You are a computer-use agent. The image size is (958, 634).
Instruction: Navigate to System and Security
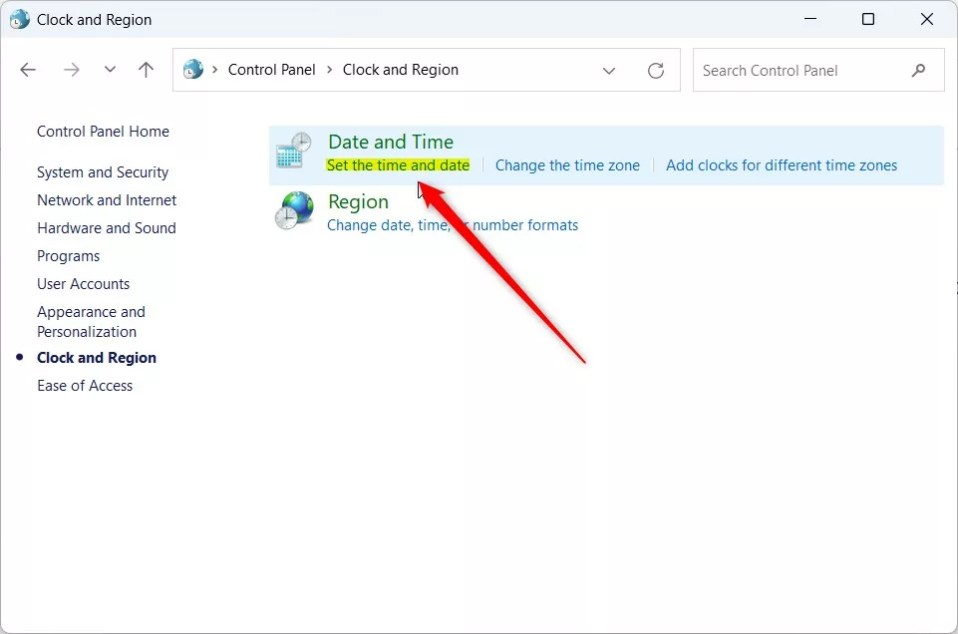(x=102, y=172)
